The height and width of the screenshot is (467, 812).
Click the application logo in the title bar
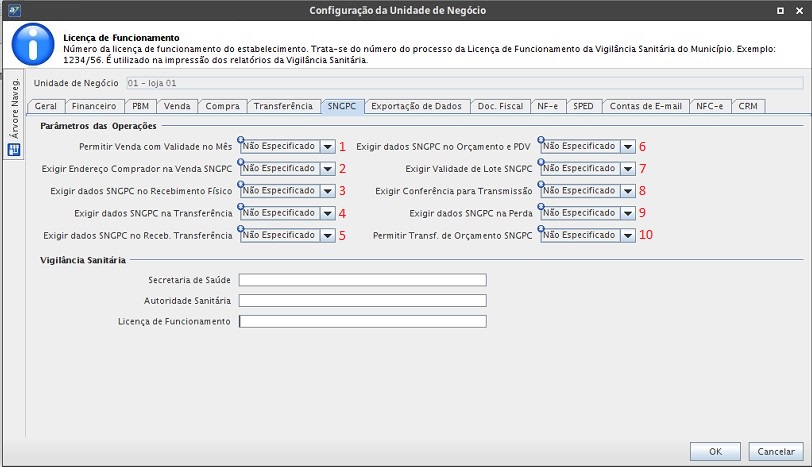click(x=12, y=10)
